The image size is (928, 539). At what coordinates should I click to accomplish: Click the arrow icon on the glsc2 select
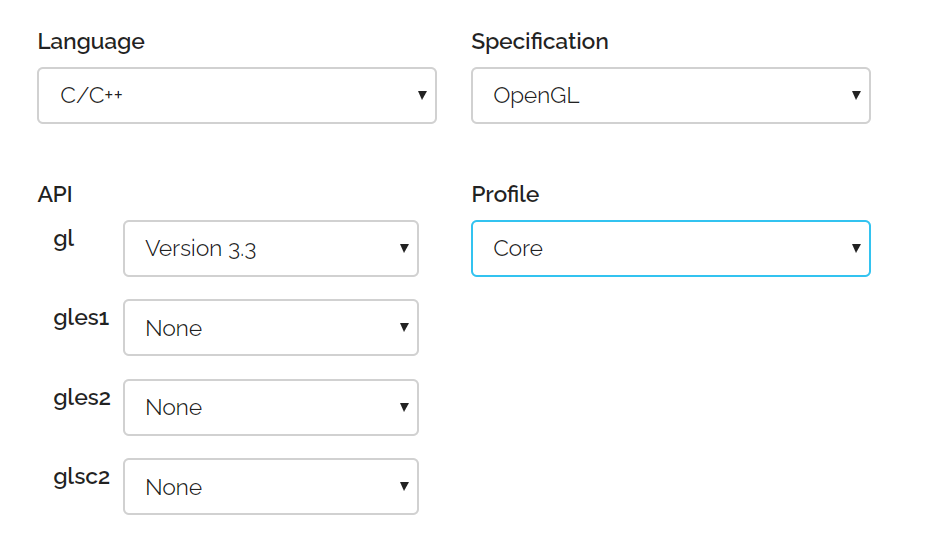404,487
